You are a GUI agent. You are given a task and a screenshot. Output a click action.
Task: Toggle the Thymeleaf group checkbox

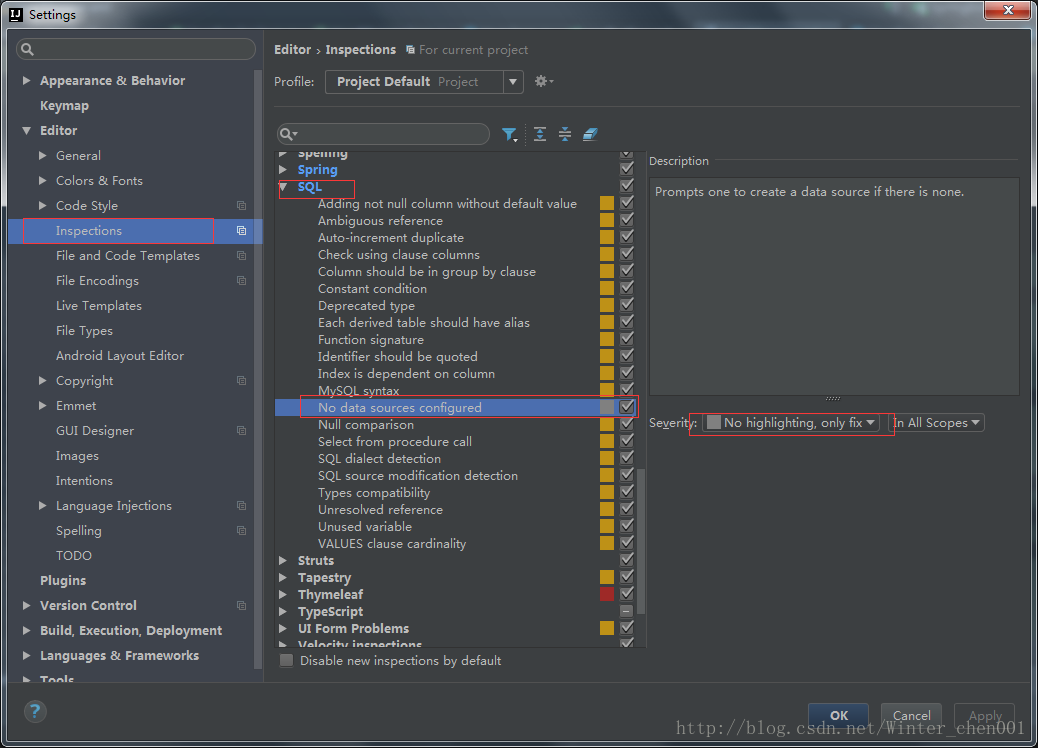627,594
